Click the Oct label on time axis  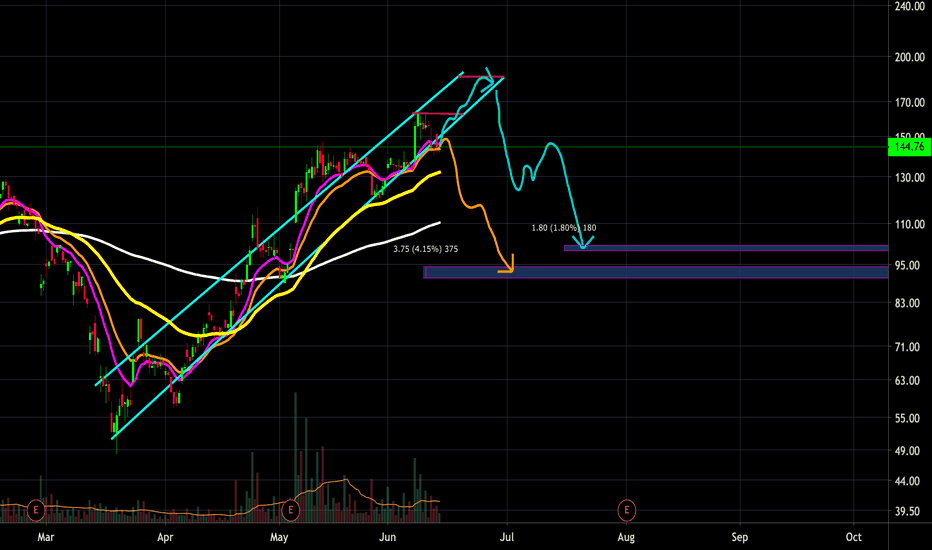coord(854,538)
